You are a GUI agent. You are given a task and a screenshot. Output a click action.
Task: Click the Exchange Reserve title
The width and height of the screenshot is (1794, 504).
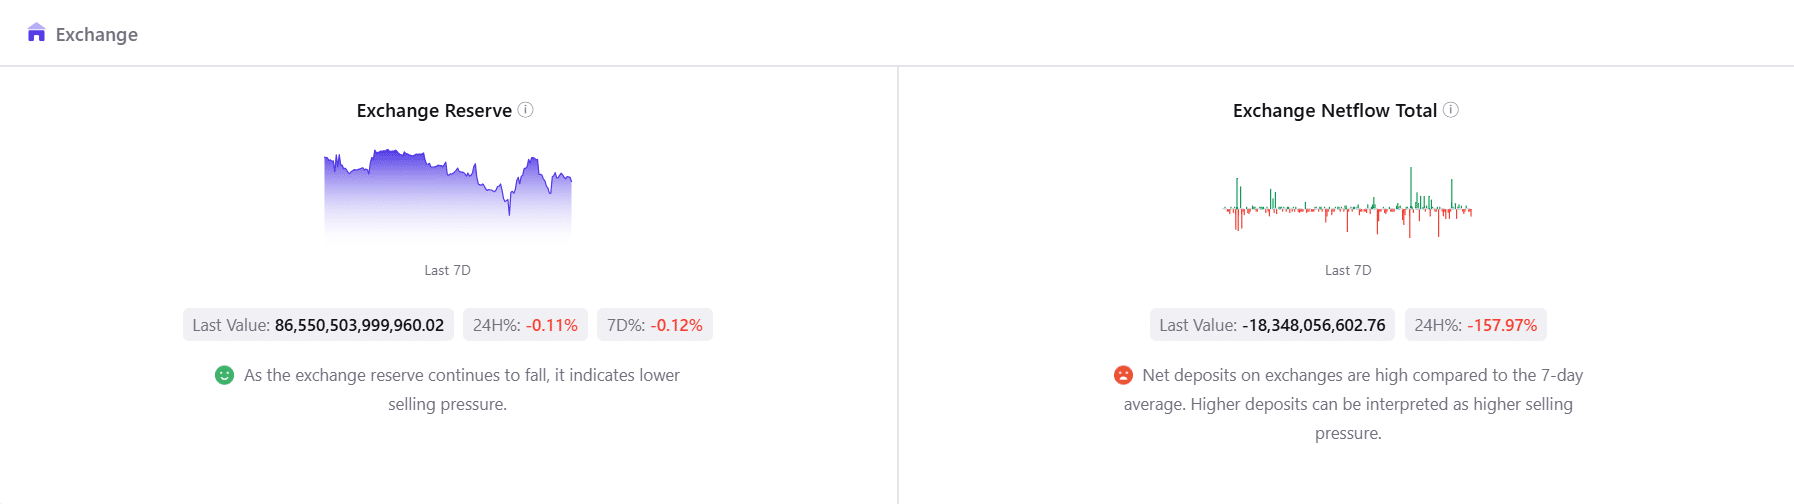(434, 111)
